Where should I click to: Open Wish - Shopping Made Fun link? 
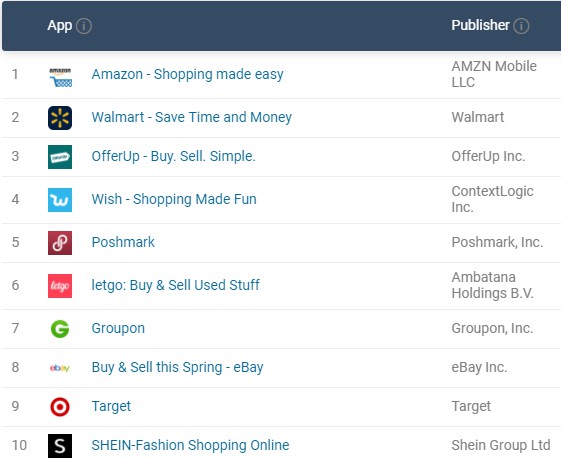click(174, 199)
